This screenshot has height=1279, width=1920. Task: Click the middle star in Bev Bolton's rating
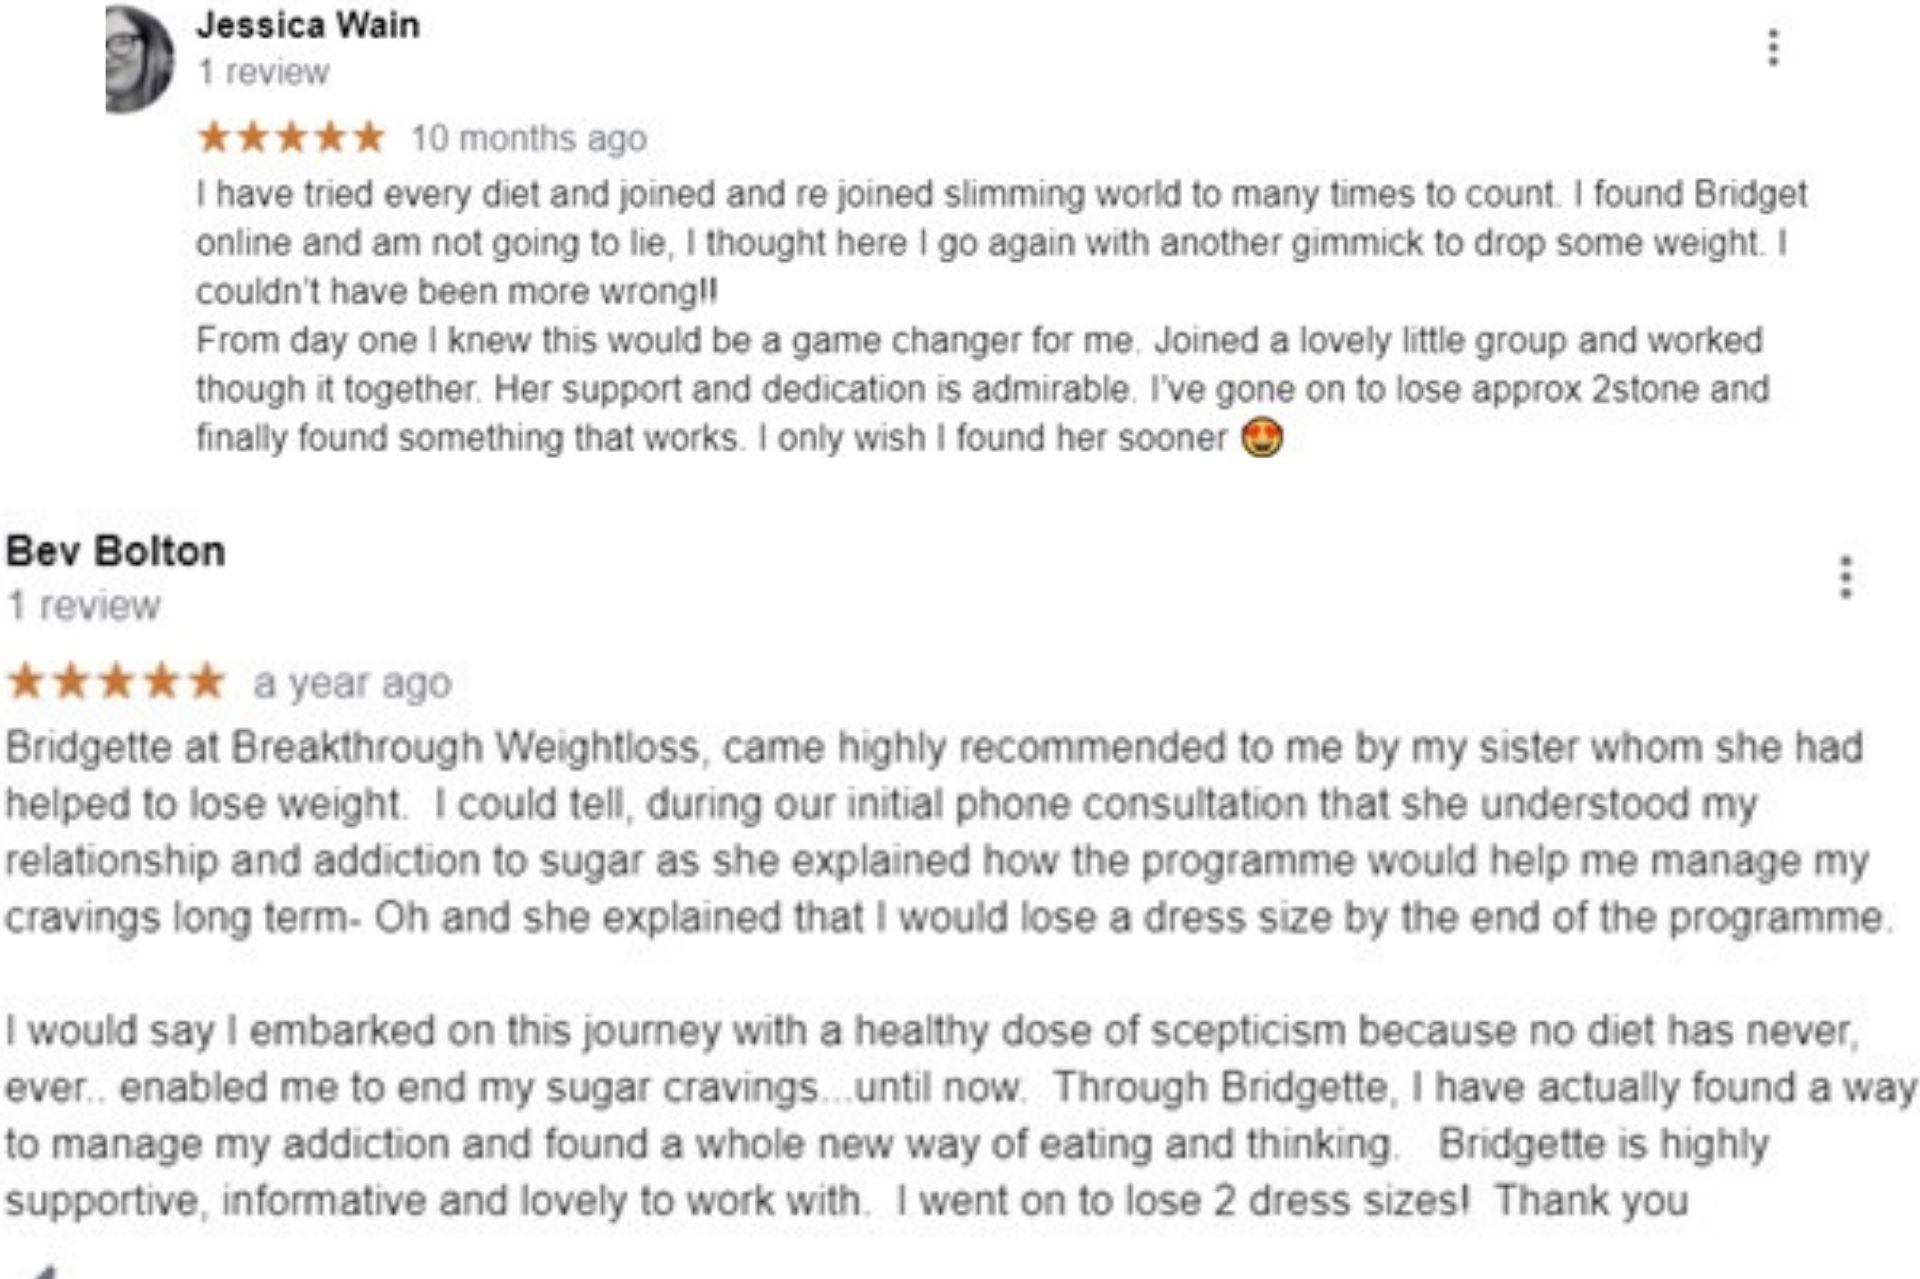(116, 682)
